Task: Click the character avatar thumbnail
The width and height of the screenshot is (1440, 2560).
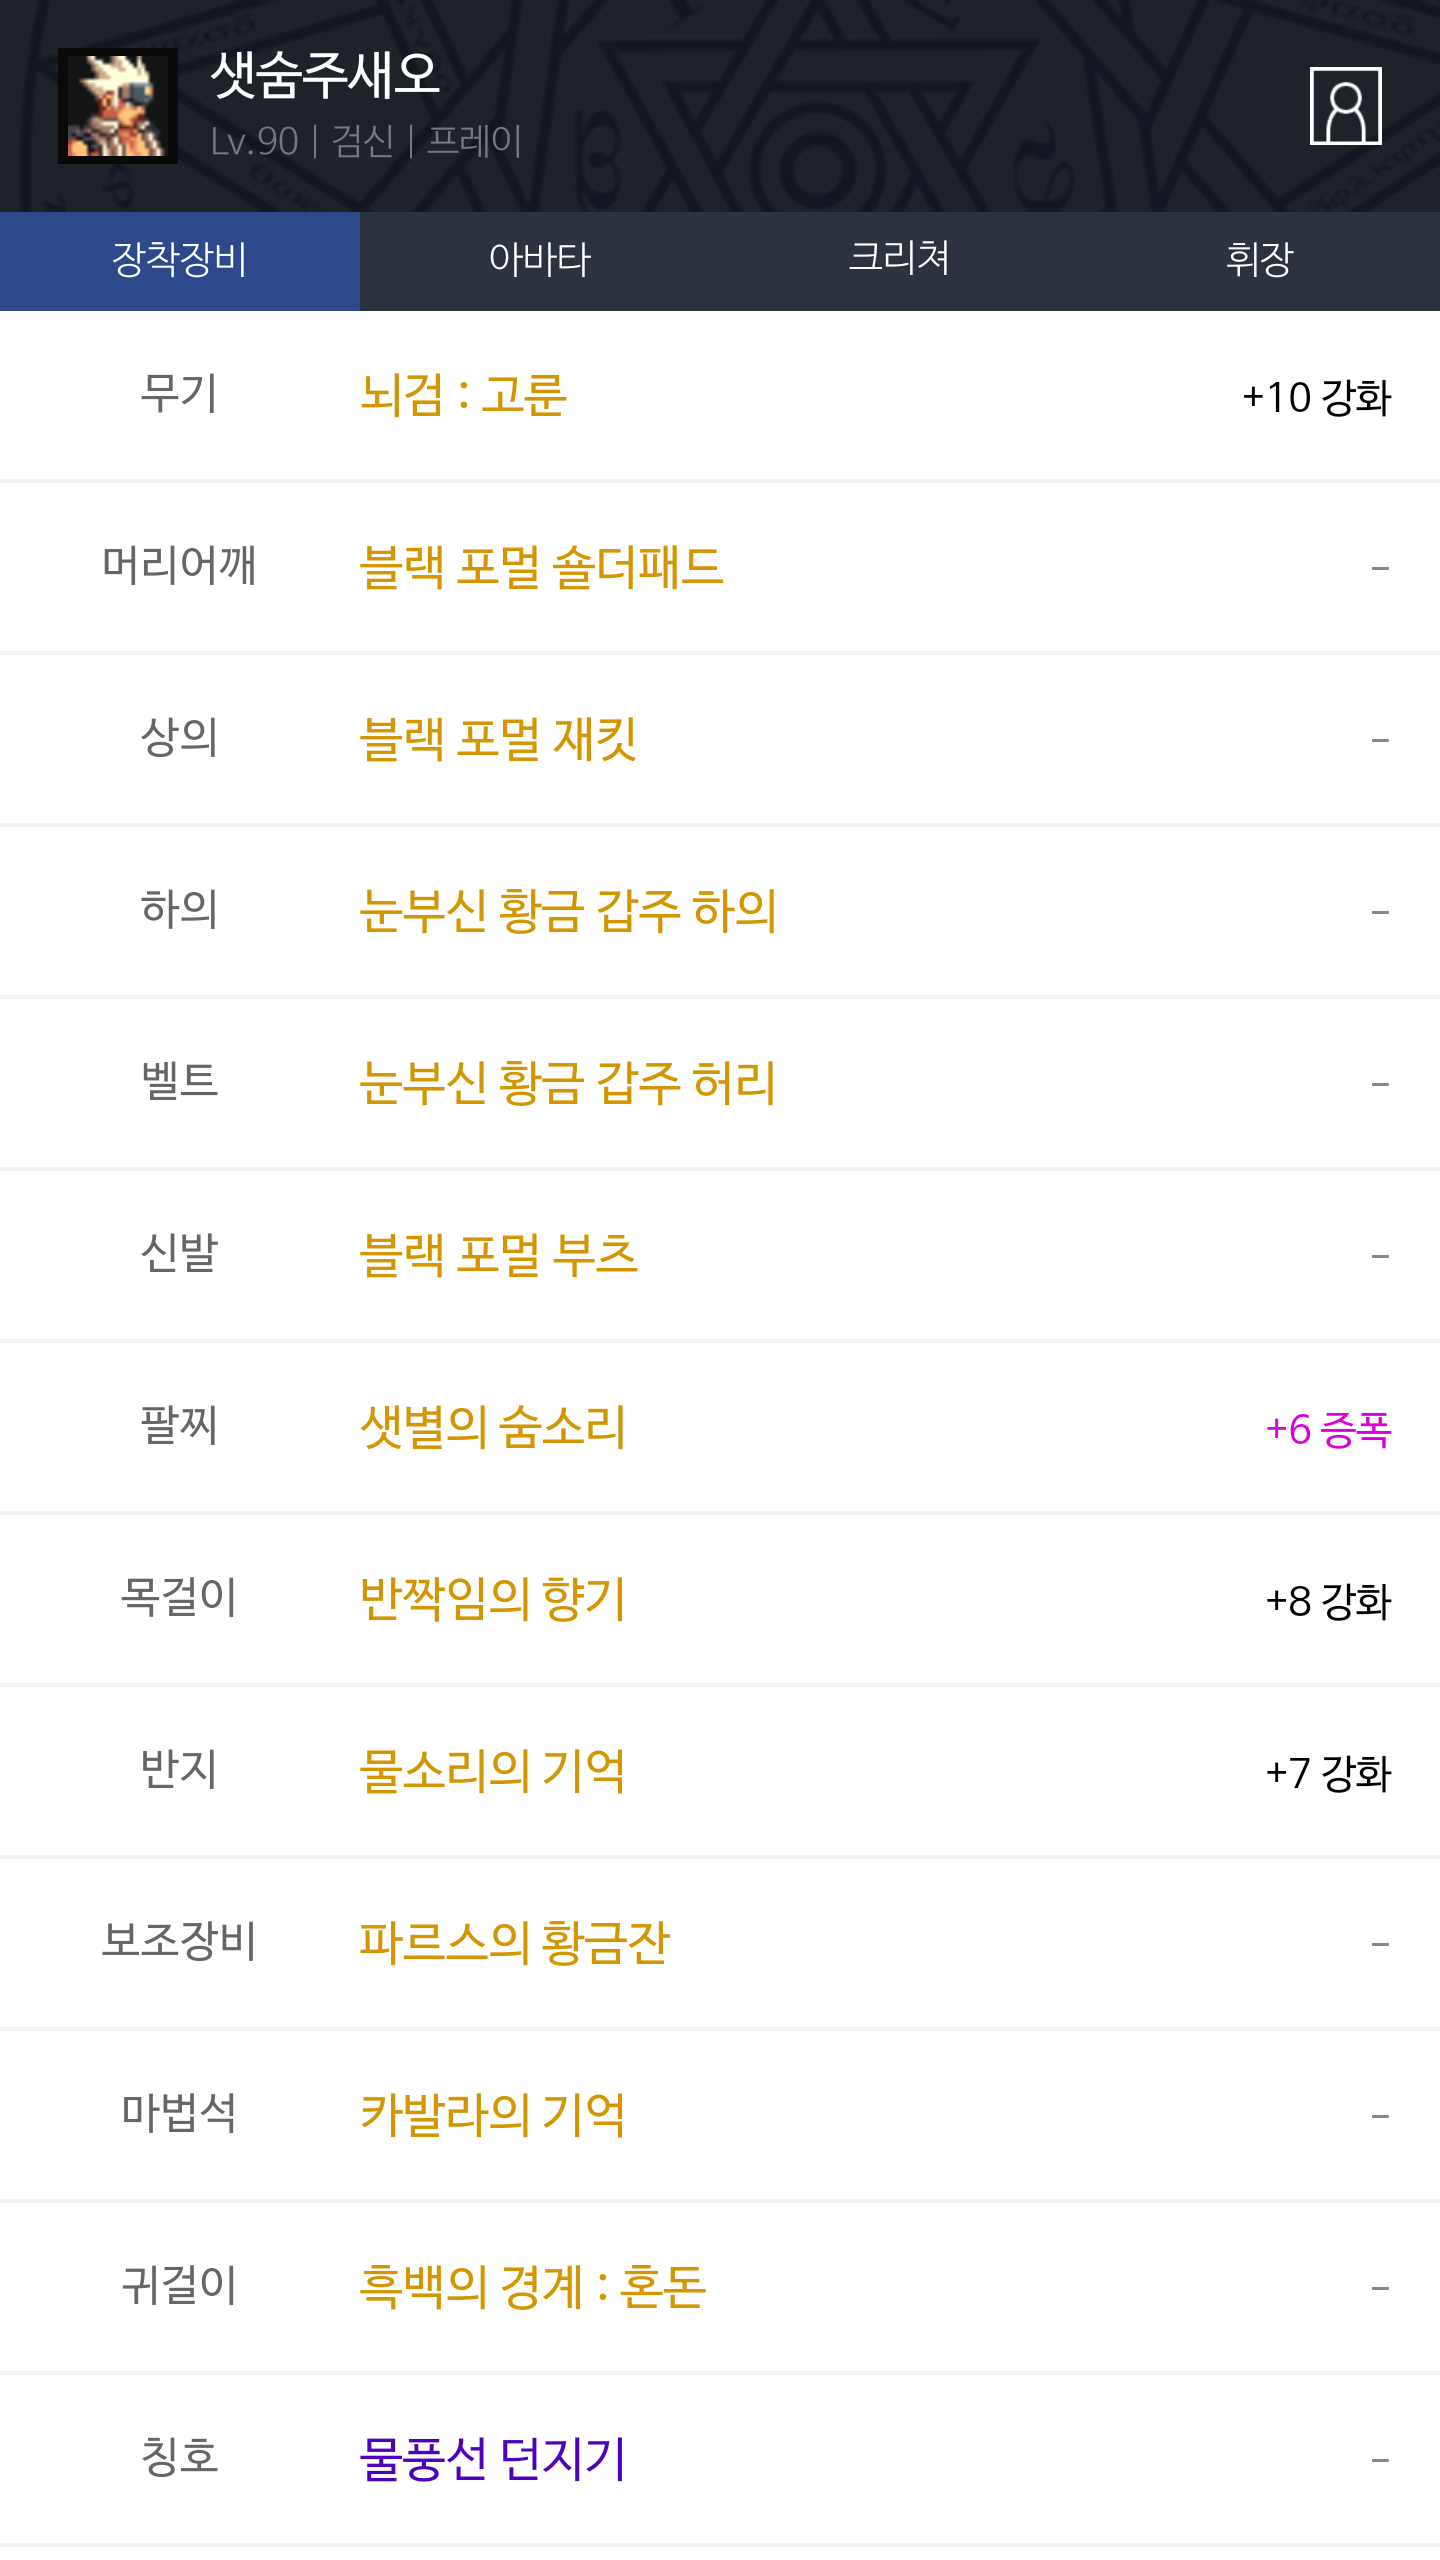Action: coord(118,106)
